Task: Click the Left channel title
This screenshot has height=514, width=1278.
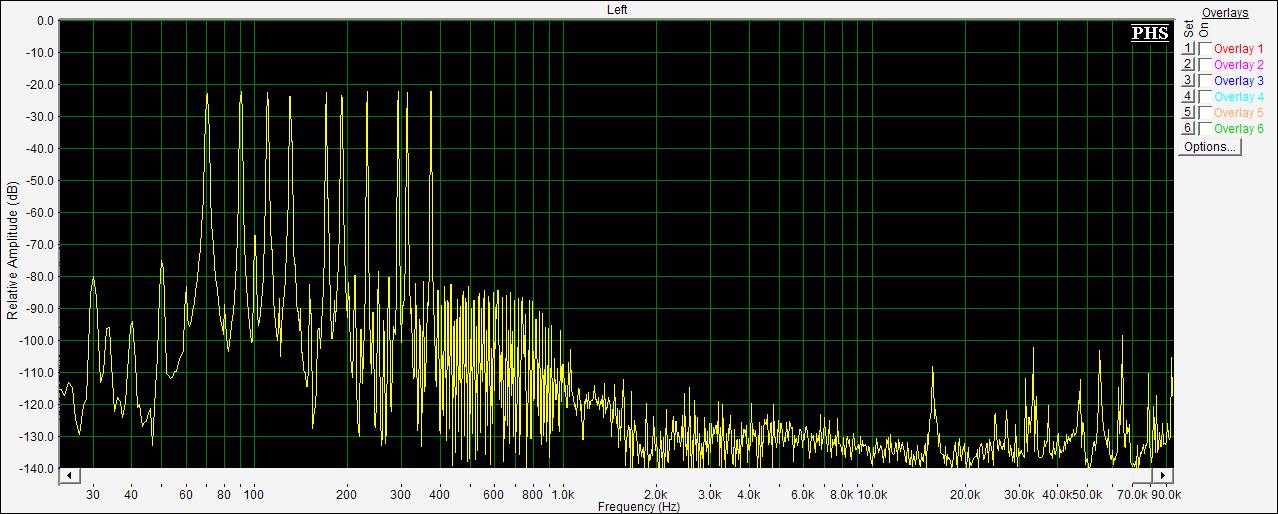Action: 617,10
